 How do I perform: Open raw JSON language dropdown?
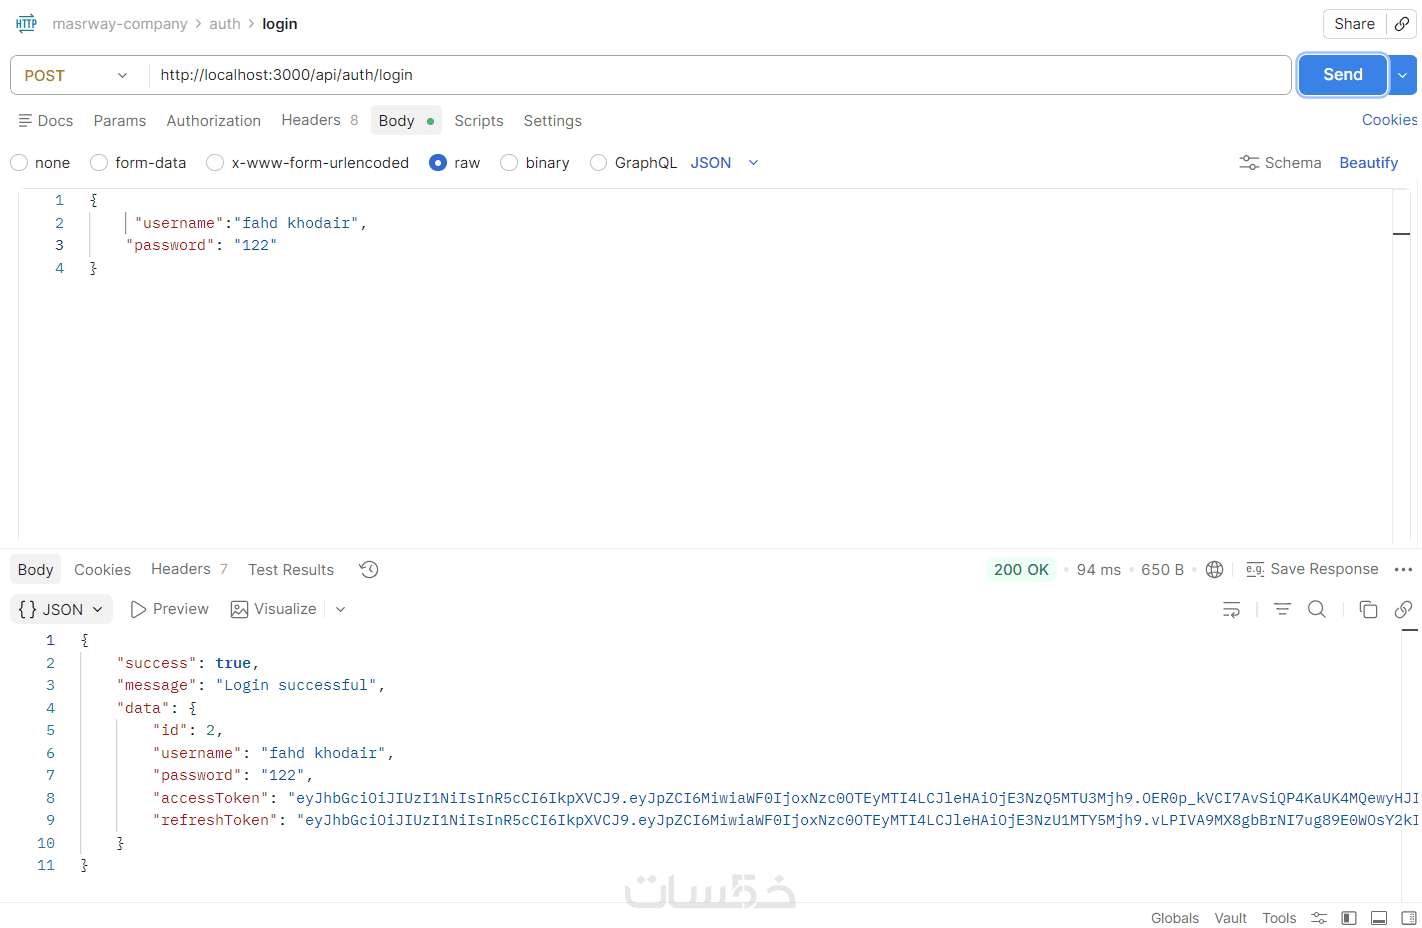725,163
